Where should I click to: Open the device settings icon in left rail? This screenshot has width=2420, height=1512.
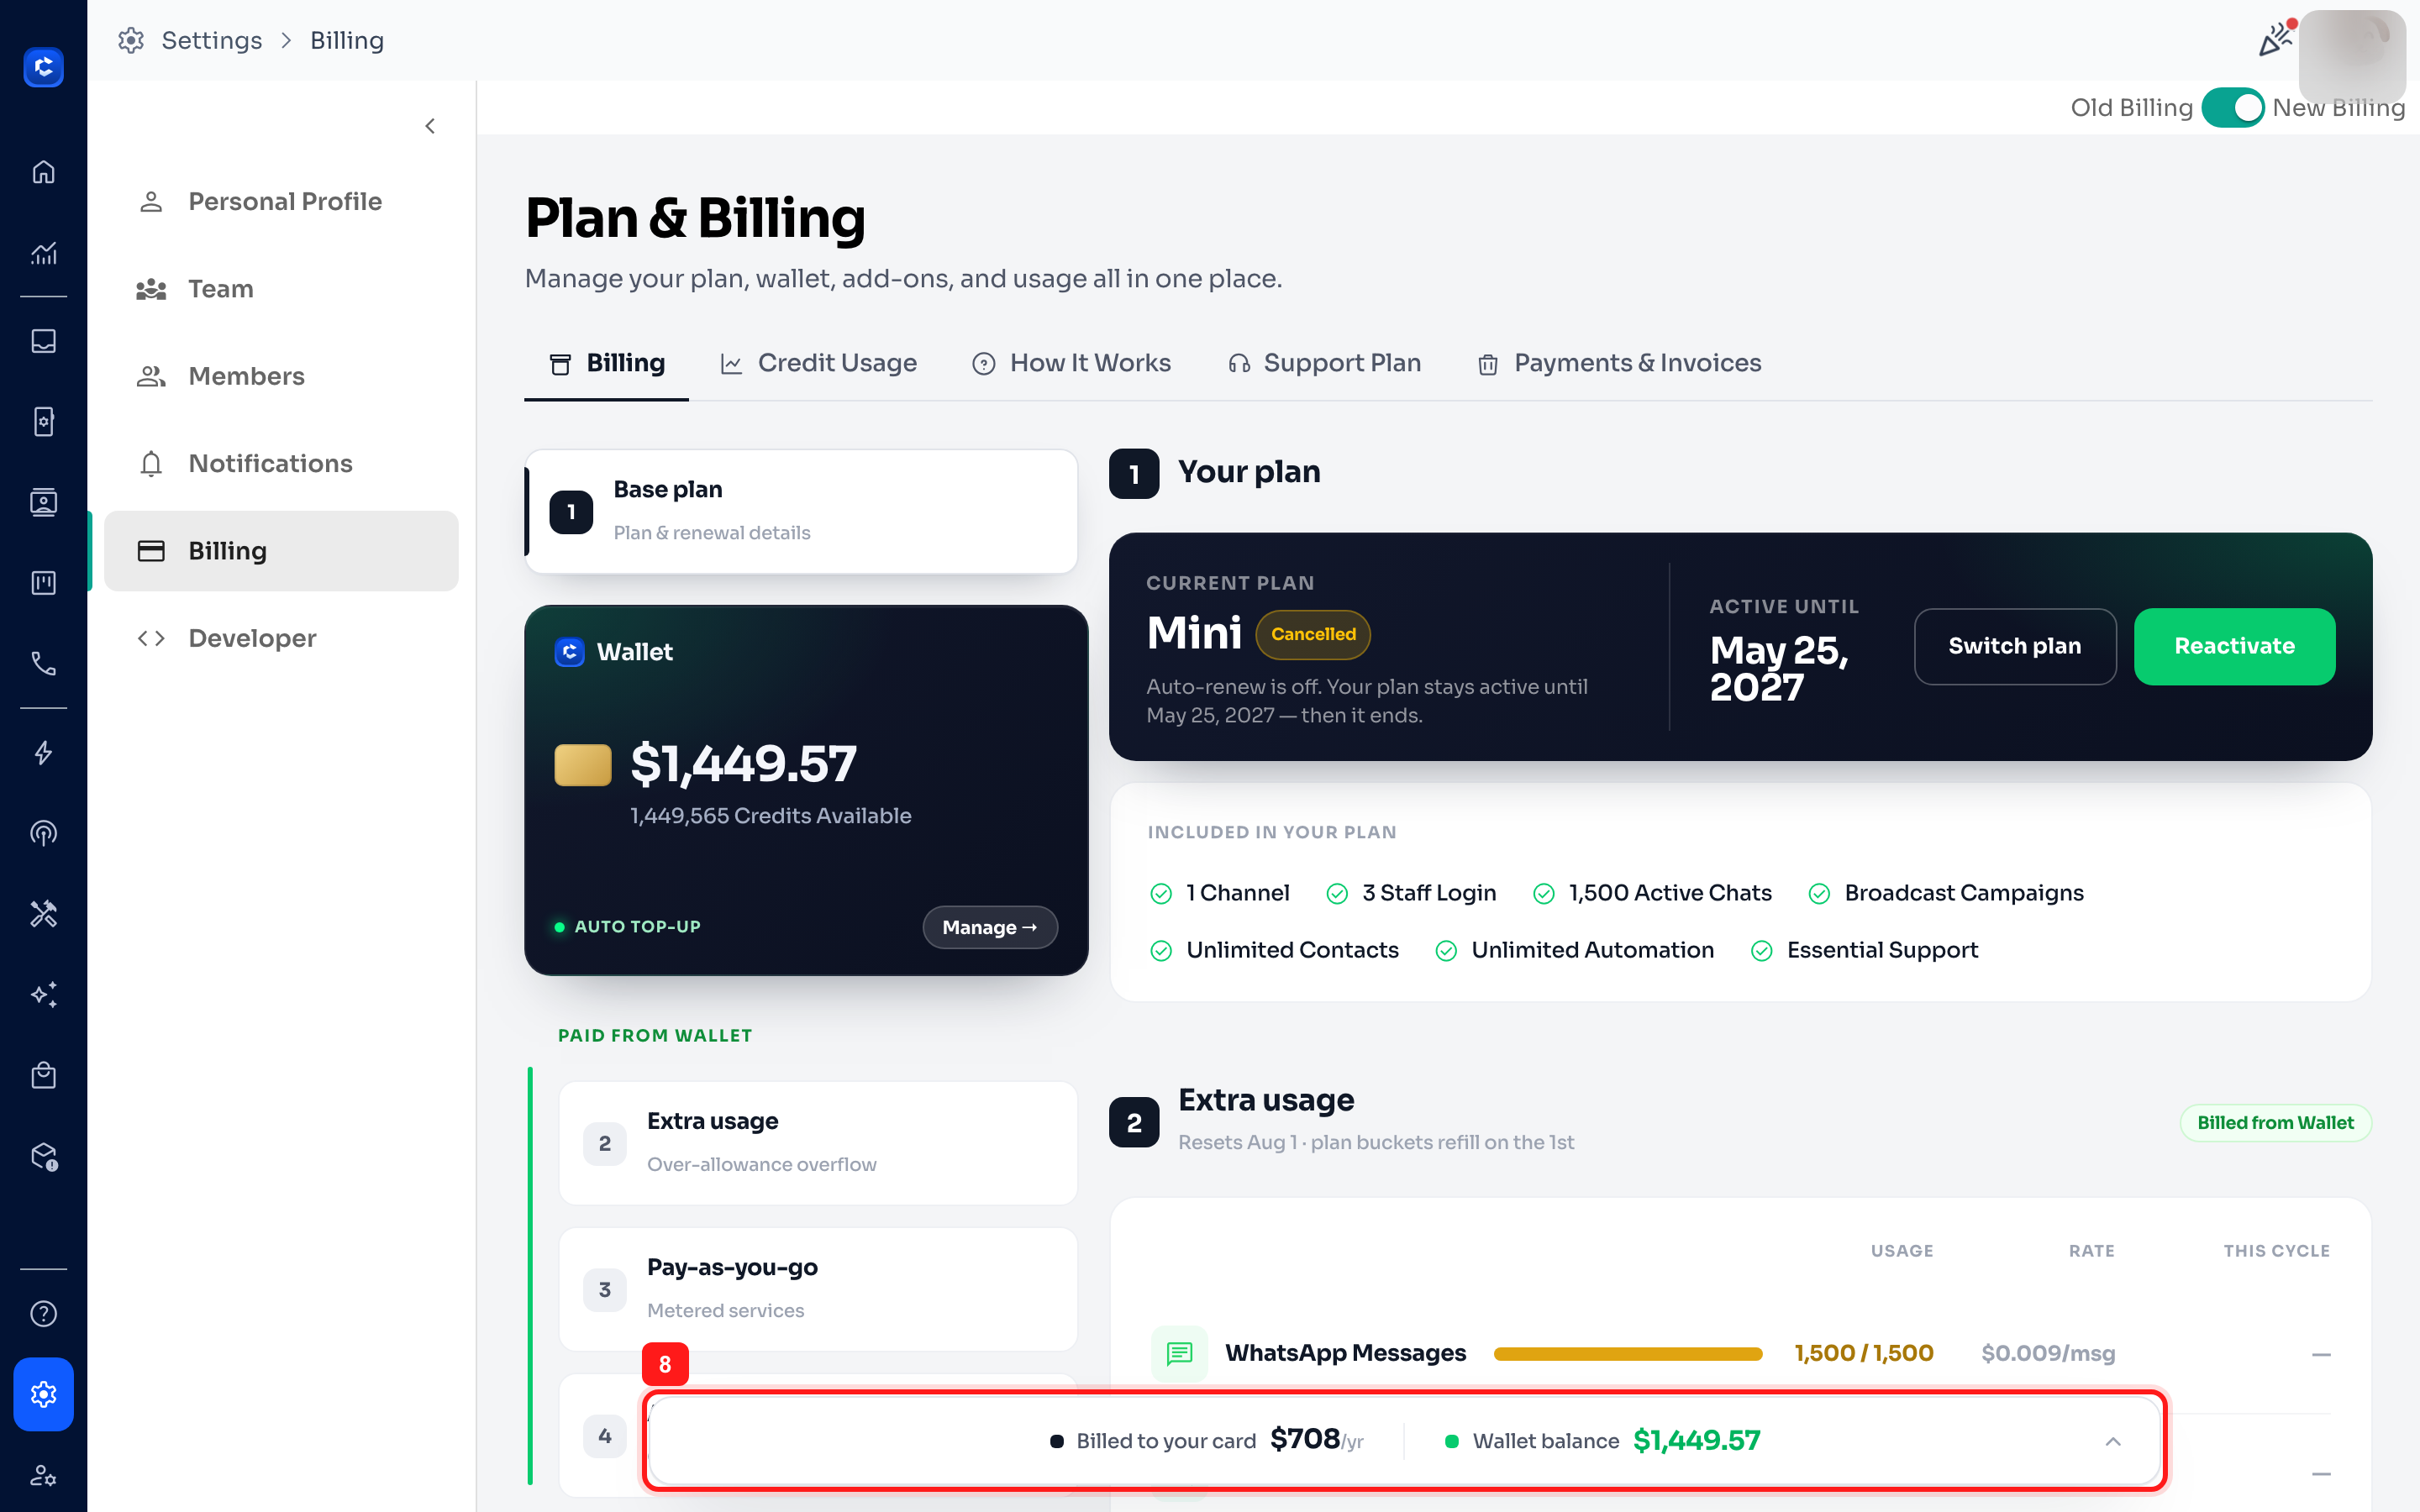pyautogui.click(x=43, y=422)
